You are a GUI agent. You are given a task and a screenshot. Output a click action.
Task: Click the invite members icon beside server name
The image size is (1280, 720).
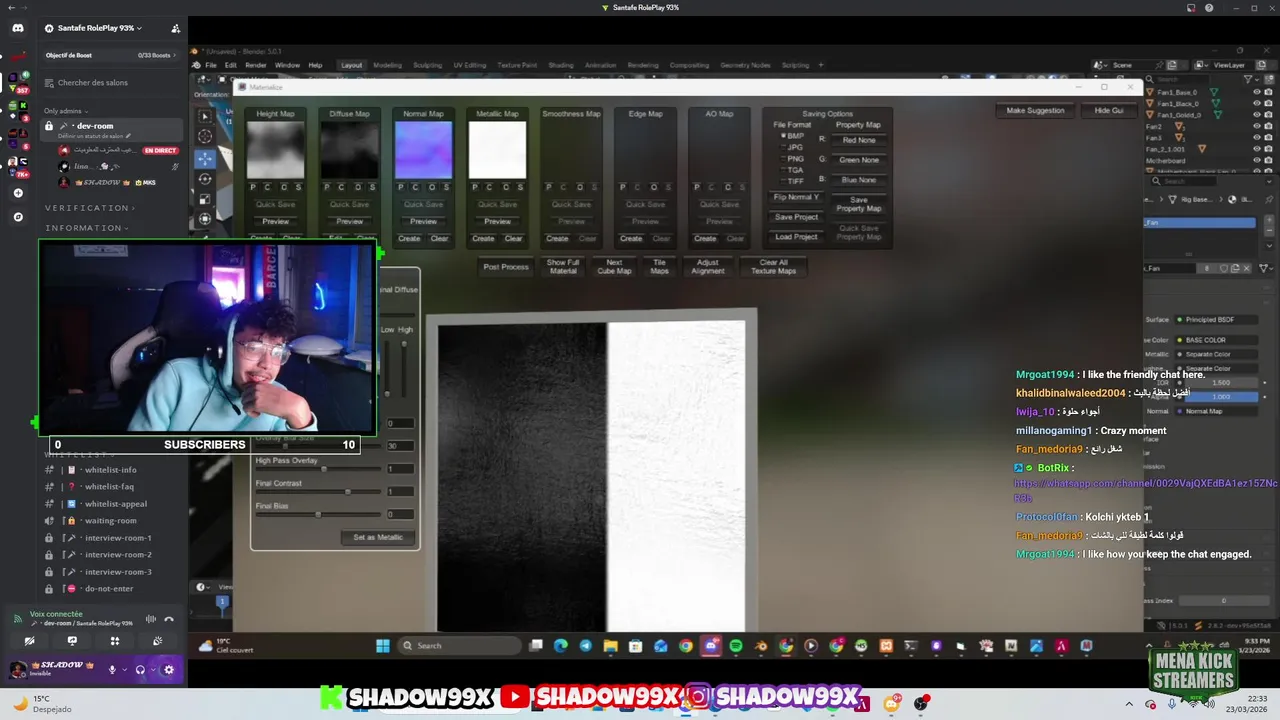coord(176,28)
